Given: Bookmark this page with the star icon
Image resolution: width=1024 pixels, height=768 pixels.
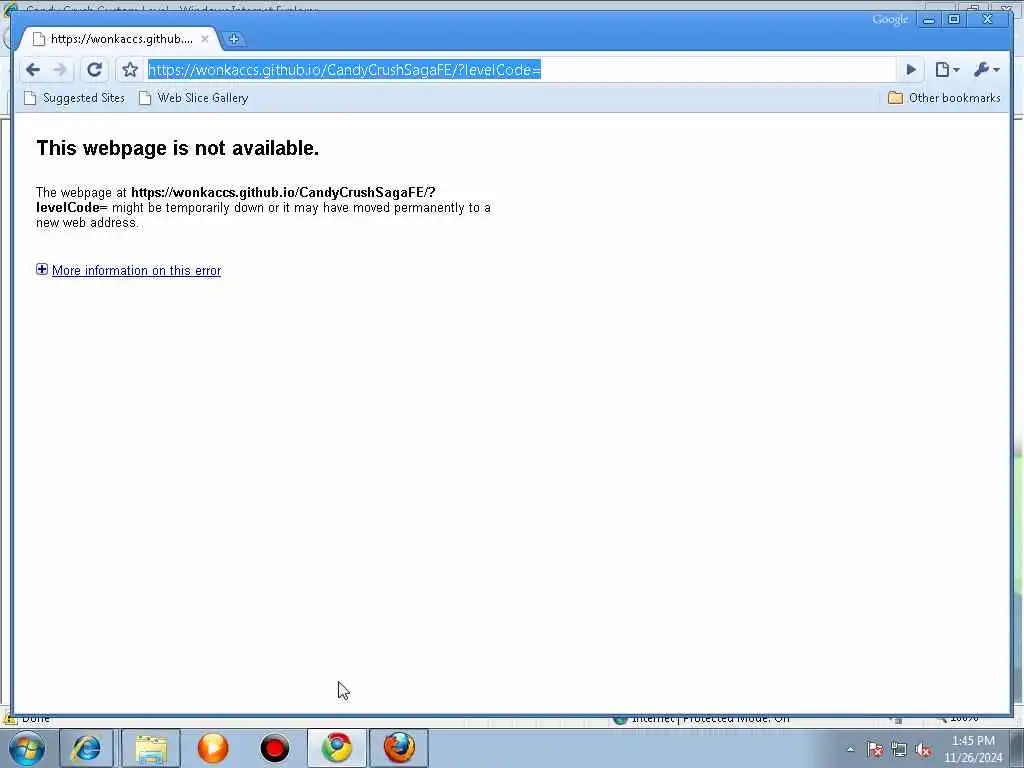Looking at the screenshot, I should 130,69.
